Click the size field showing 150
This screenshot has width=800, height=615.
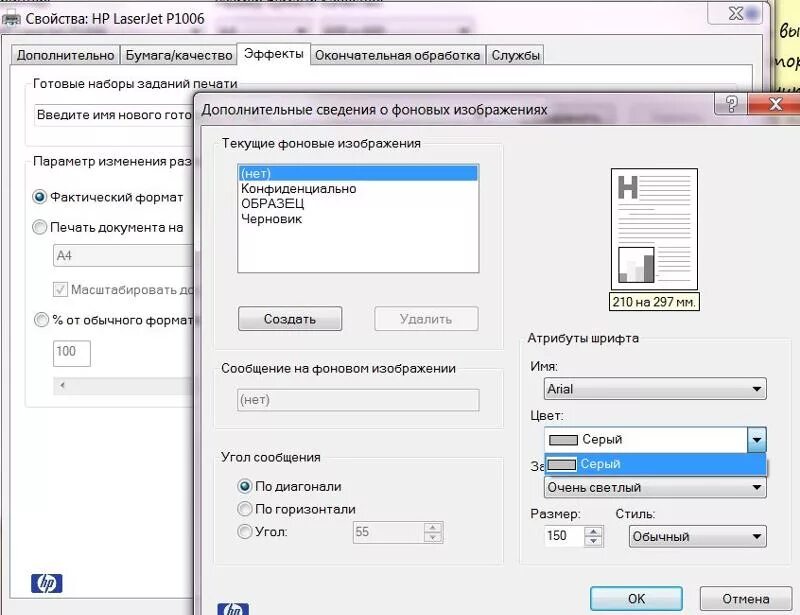[564, 536]
